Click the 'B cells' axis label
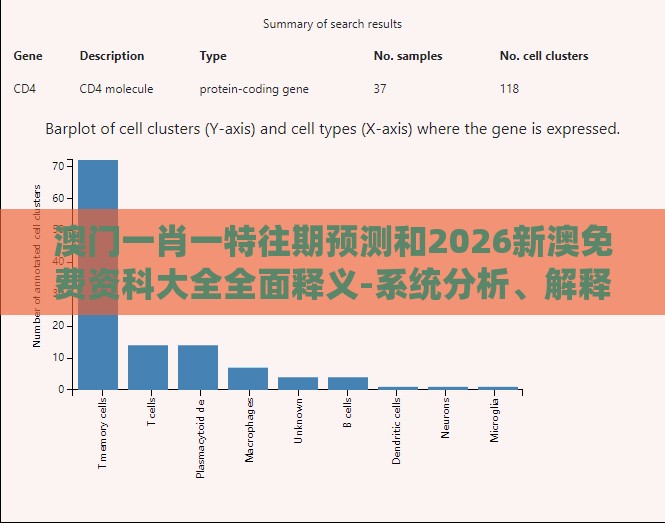The image size is (665, 524). 347,412
